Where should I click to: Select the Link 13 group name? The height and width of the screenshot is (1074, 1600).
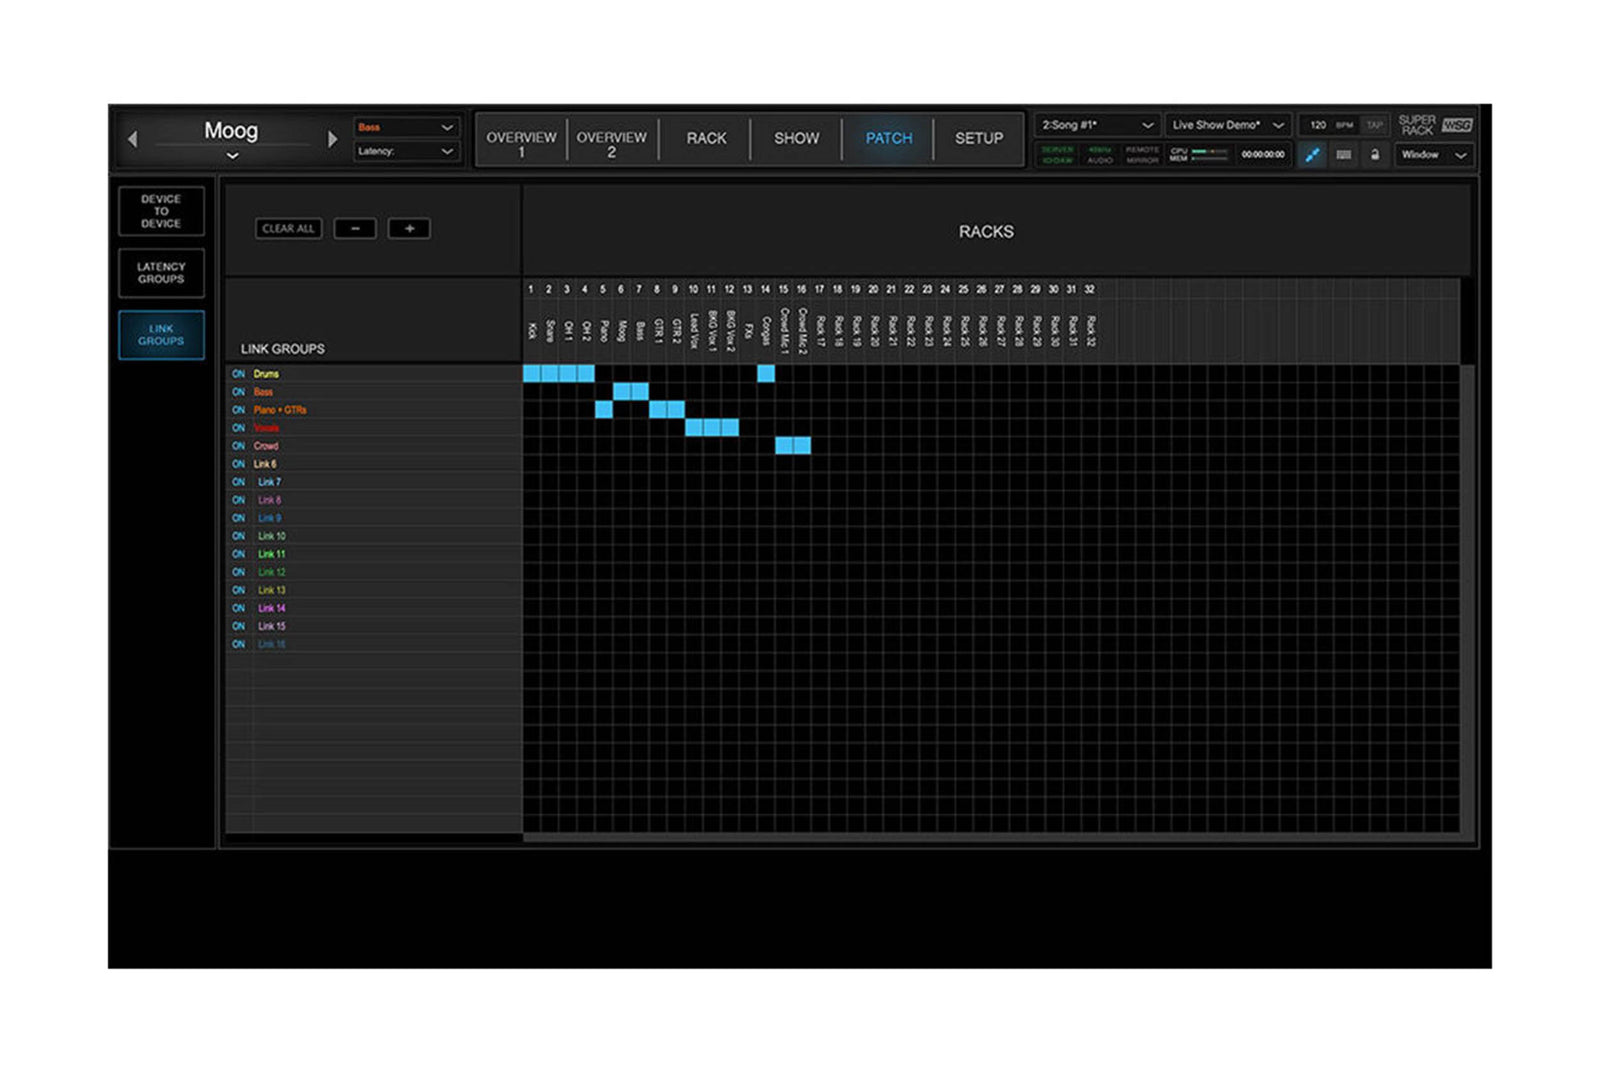[272, 590]
